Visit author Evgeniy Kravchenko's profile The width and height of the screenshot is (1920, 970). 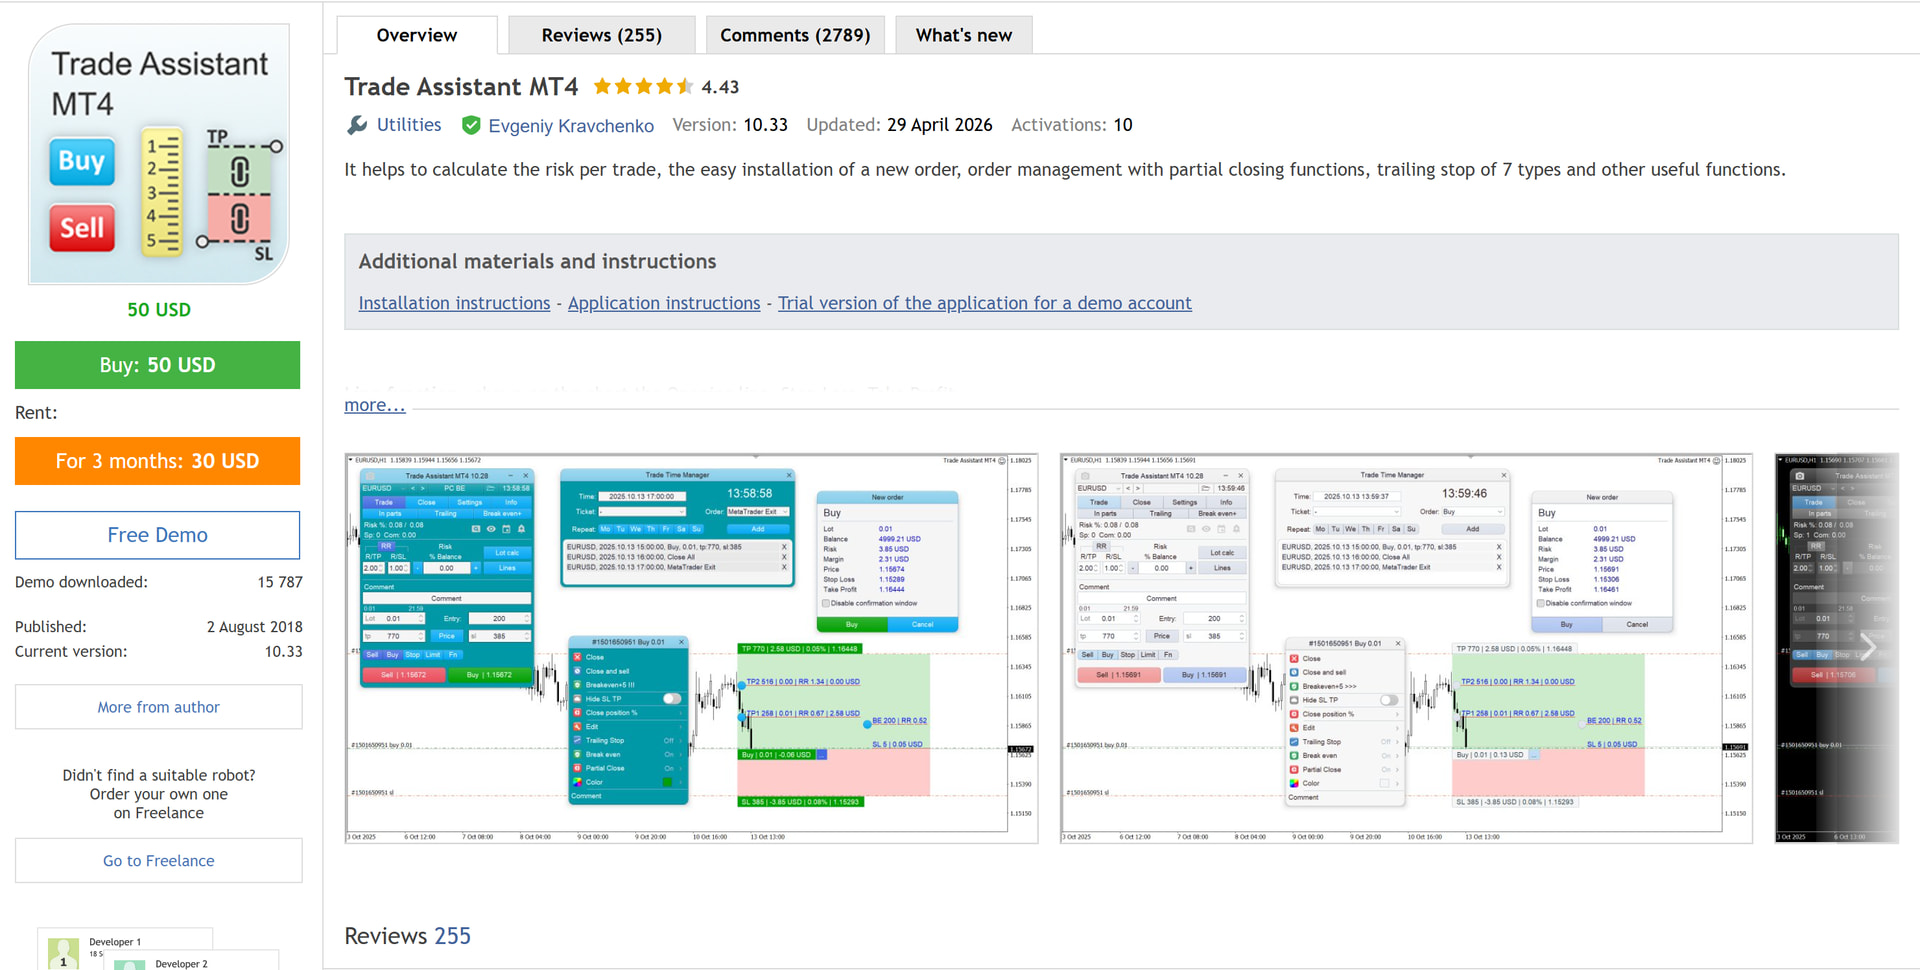click(x=571, y=125)
